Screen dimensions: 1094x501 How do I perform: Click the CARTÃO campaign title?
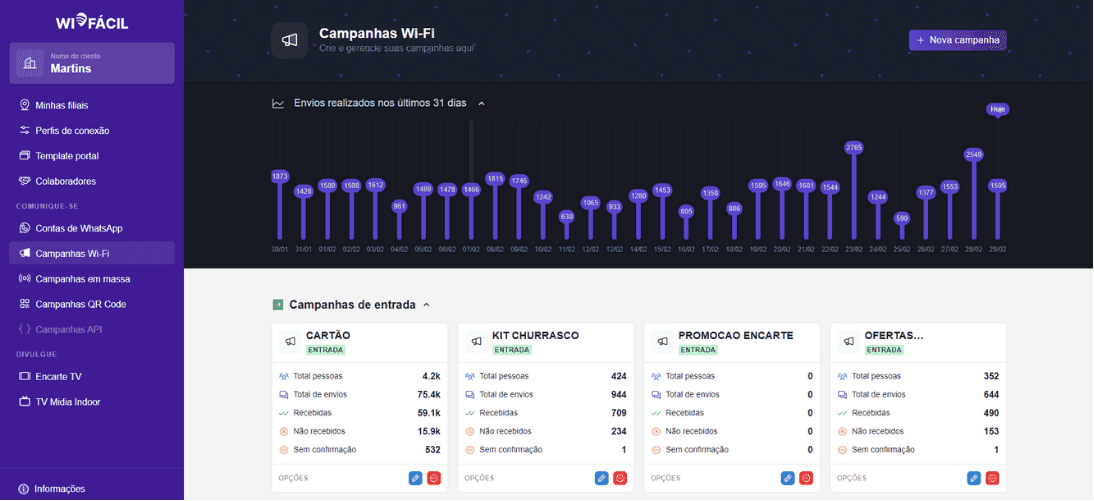(328, 335)
